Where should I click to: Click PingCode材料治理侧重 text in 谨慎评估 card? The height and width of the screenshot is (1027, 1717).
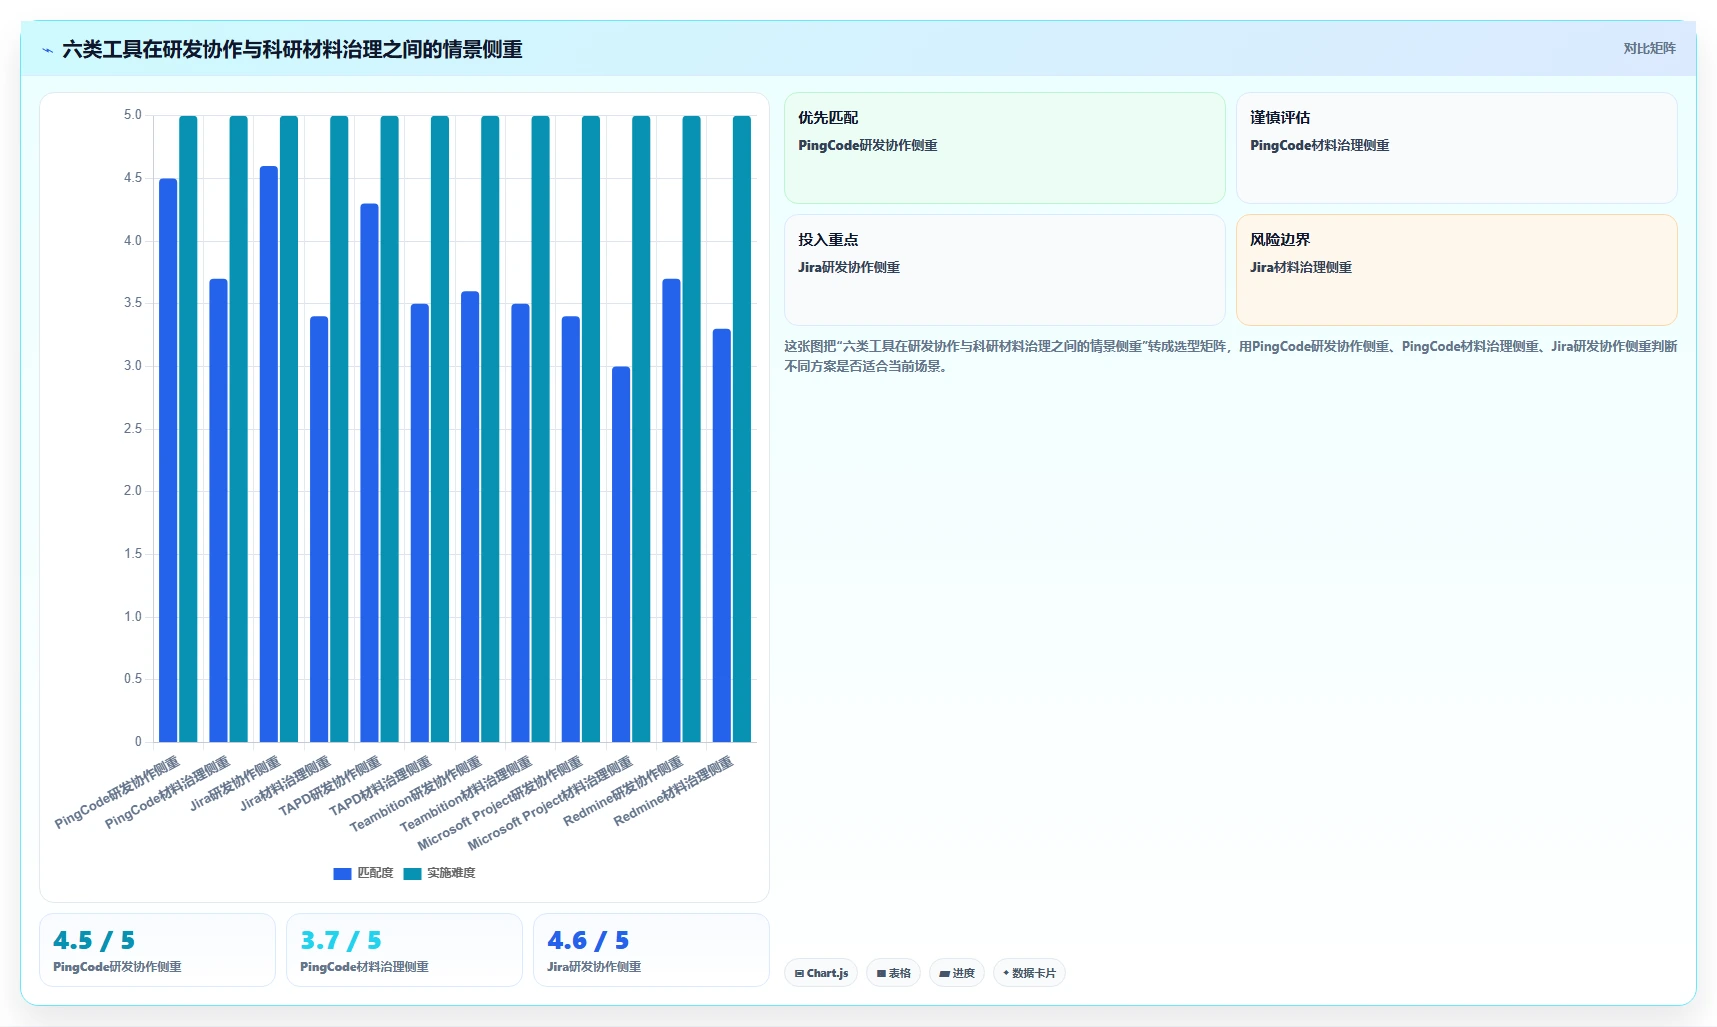(x=1320, y=146)
